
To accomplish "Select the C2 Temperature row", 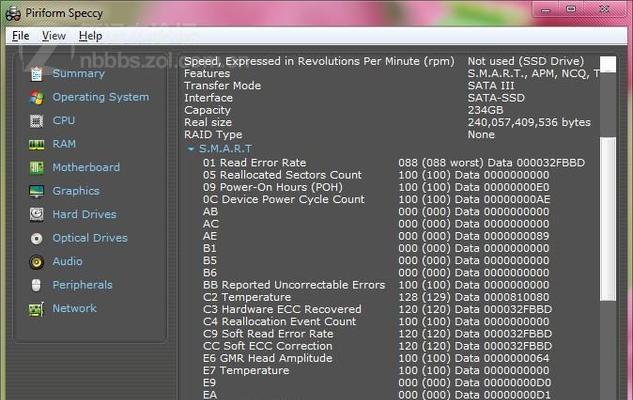I will (x=376, y=297).
